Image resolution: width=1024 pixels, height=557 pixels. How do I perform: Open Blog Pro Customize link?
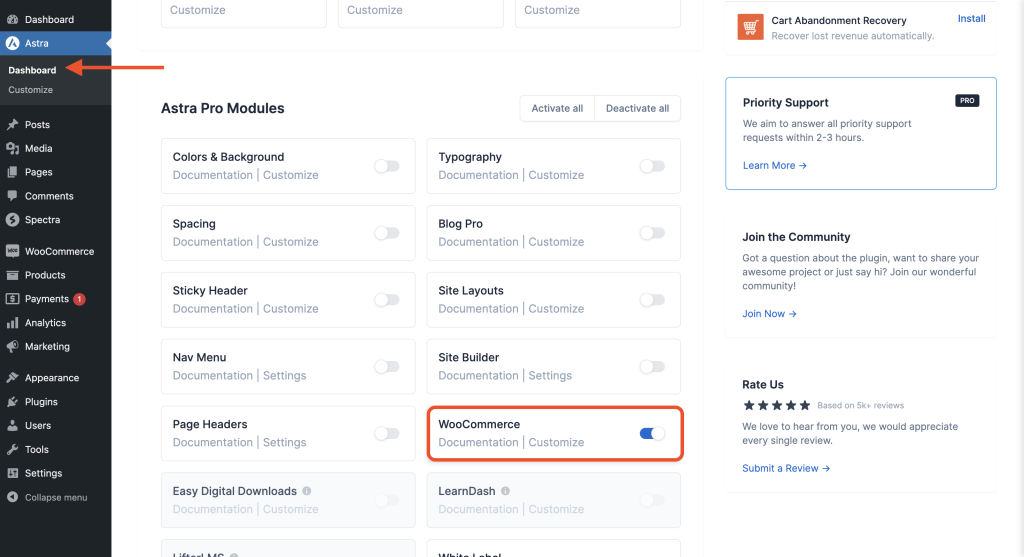556,242
